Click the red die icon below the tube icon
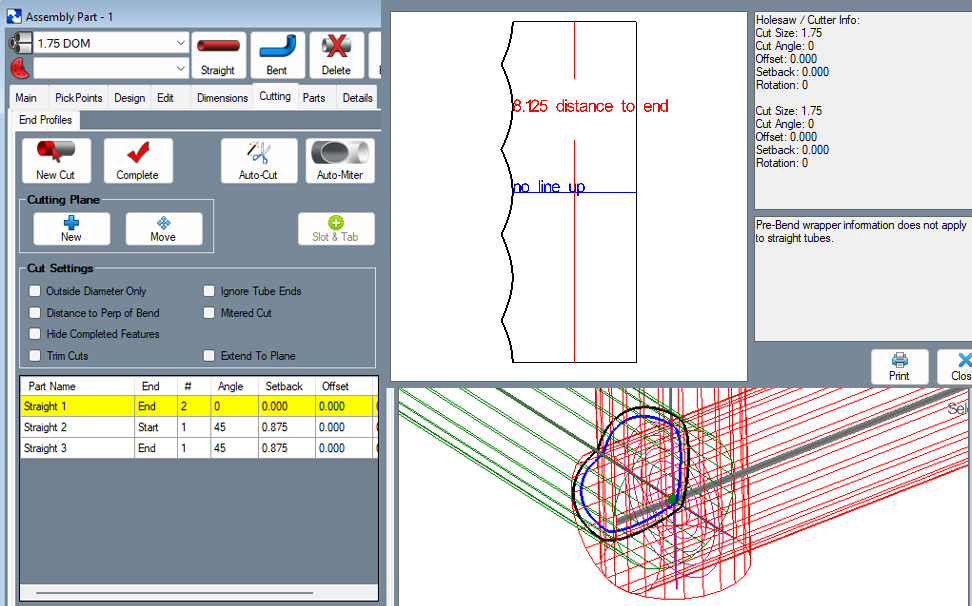 click(20, 68)
